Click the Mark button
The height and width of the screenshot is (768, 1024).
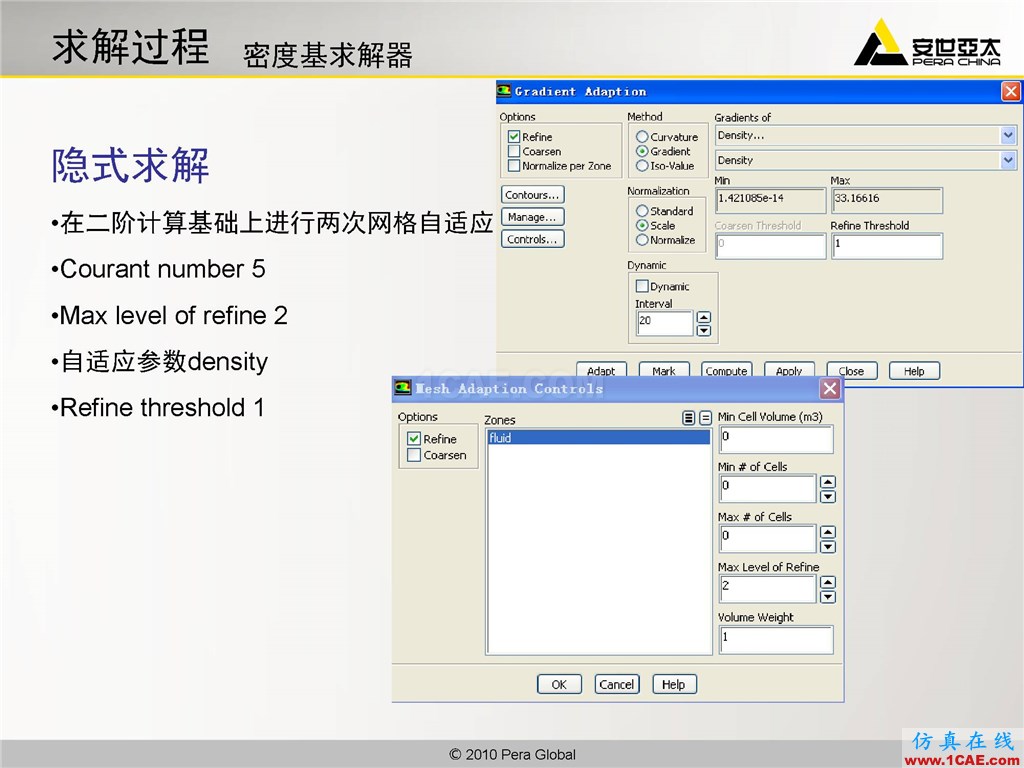click(x=664, y=370)
